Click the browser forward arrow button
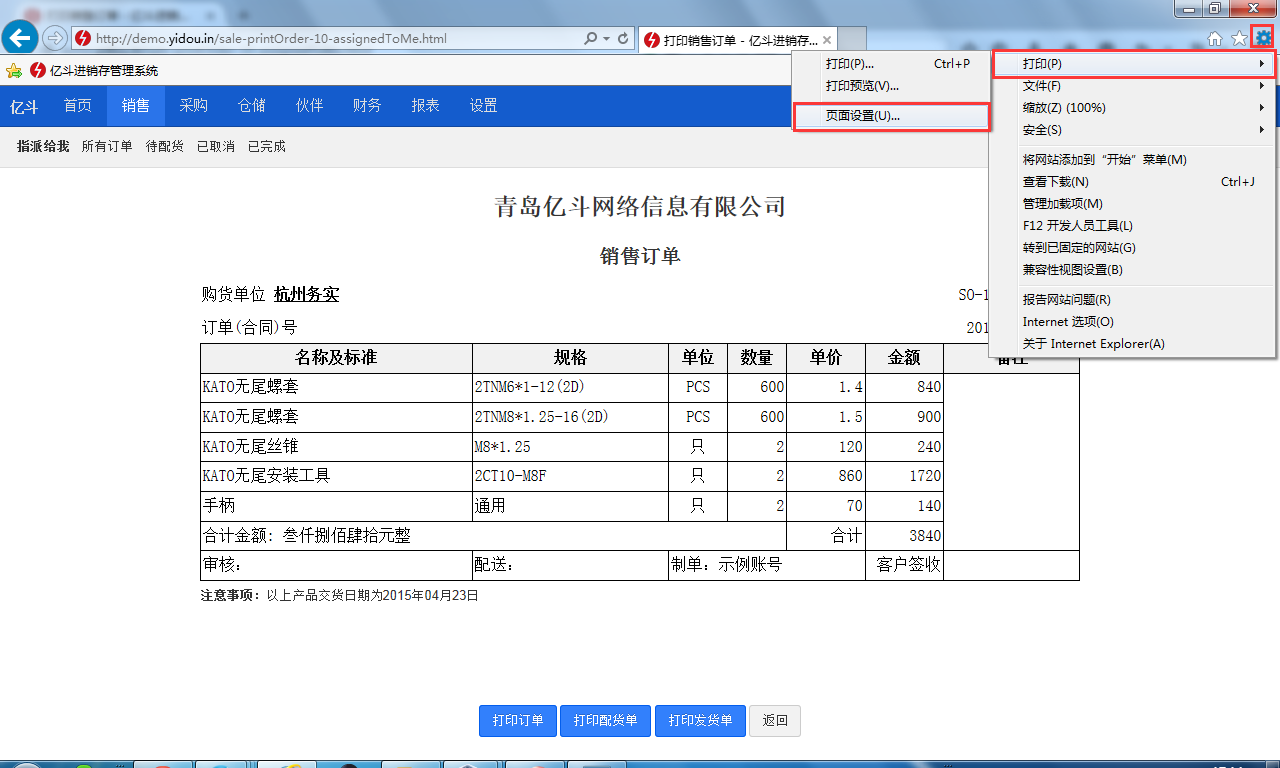 [x=55, y=39]
